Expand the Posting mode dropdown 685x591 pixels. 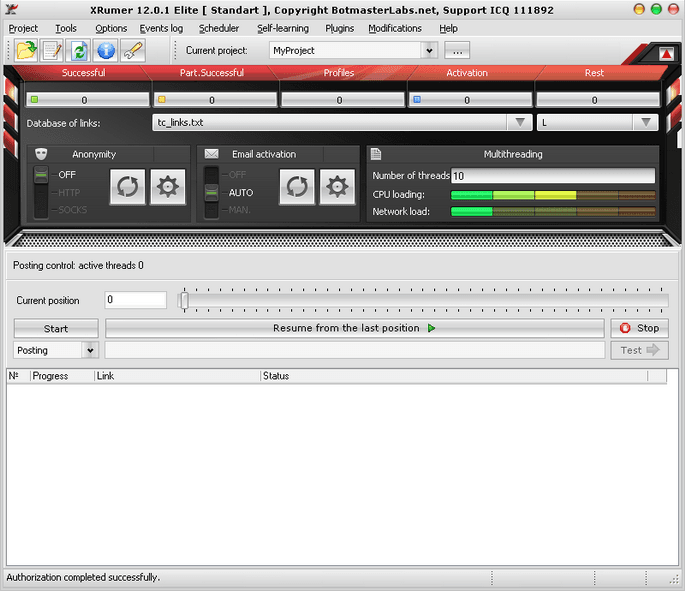pyautogui.click(x=90, y=350)
